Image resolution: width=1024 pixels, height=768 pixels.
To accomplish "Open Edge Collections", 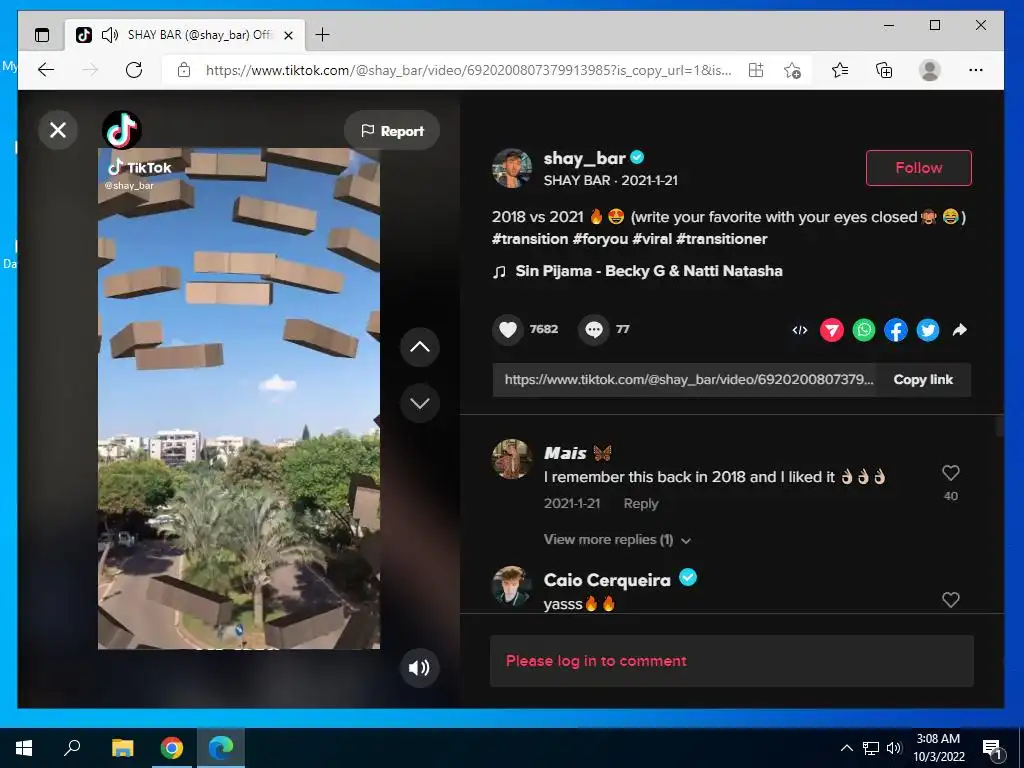I will pos(884,70).
